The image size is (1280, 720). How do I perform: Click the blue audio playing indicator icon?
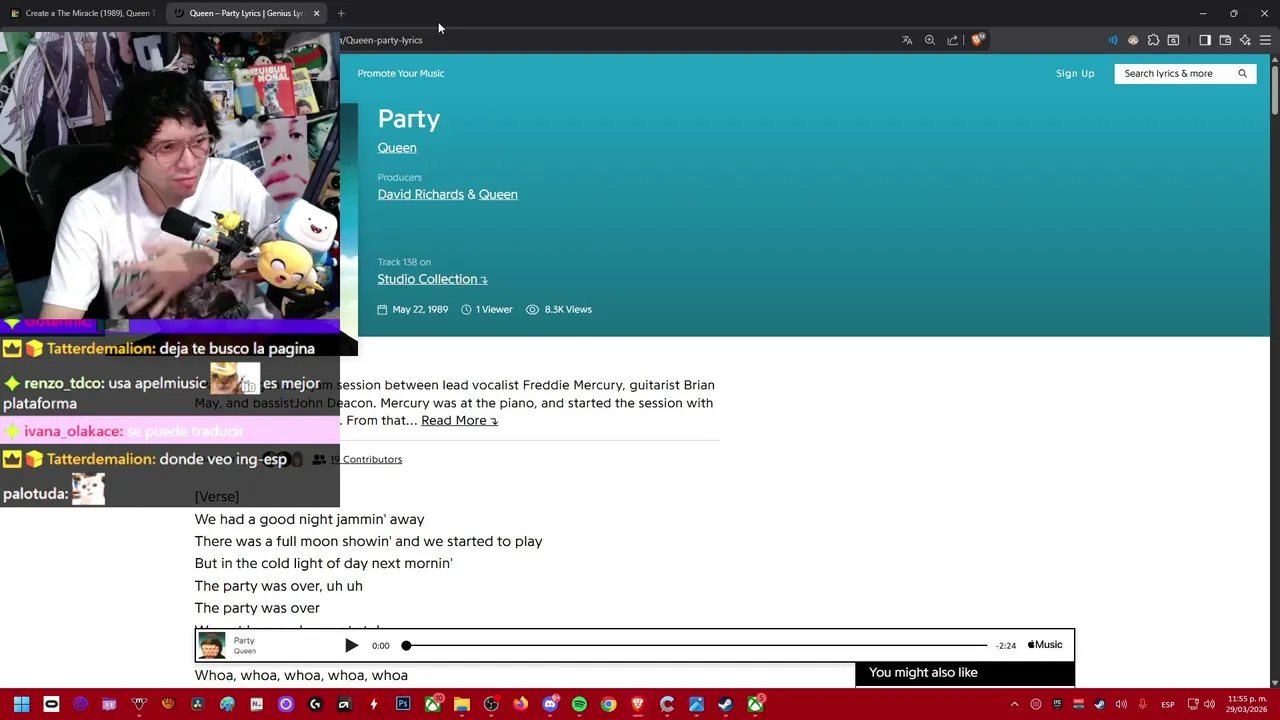pyautogui.click(x=1113, y=40)
